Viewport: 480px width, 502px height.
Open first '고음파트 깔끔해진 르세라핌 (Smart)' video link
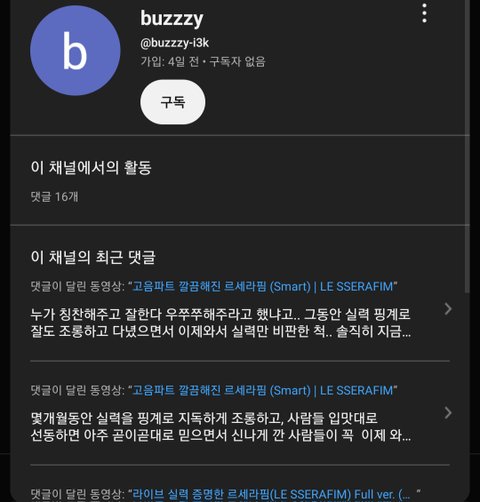click(x=263, y=286)
